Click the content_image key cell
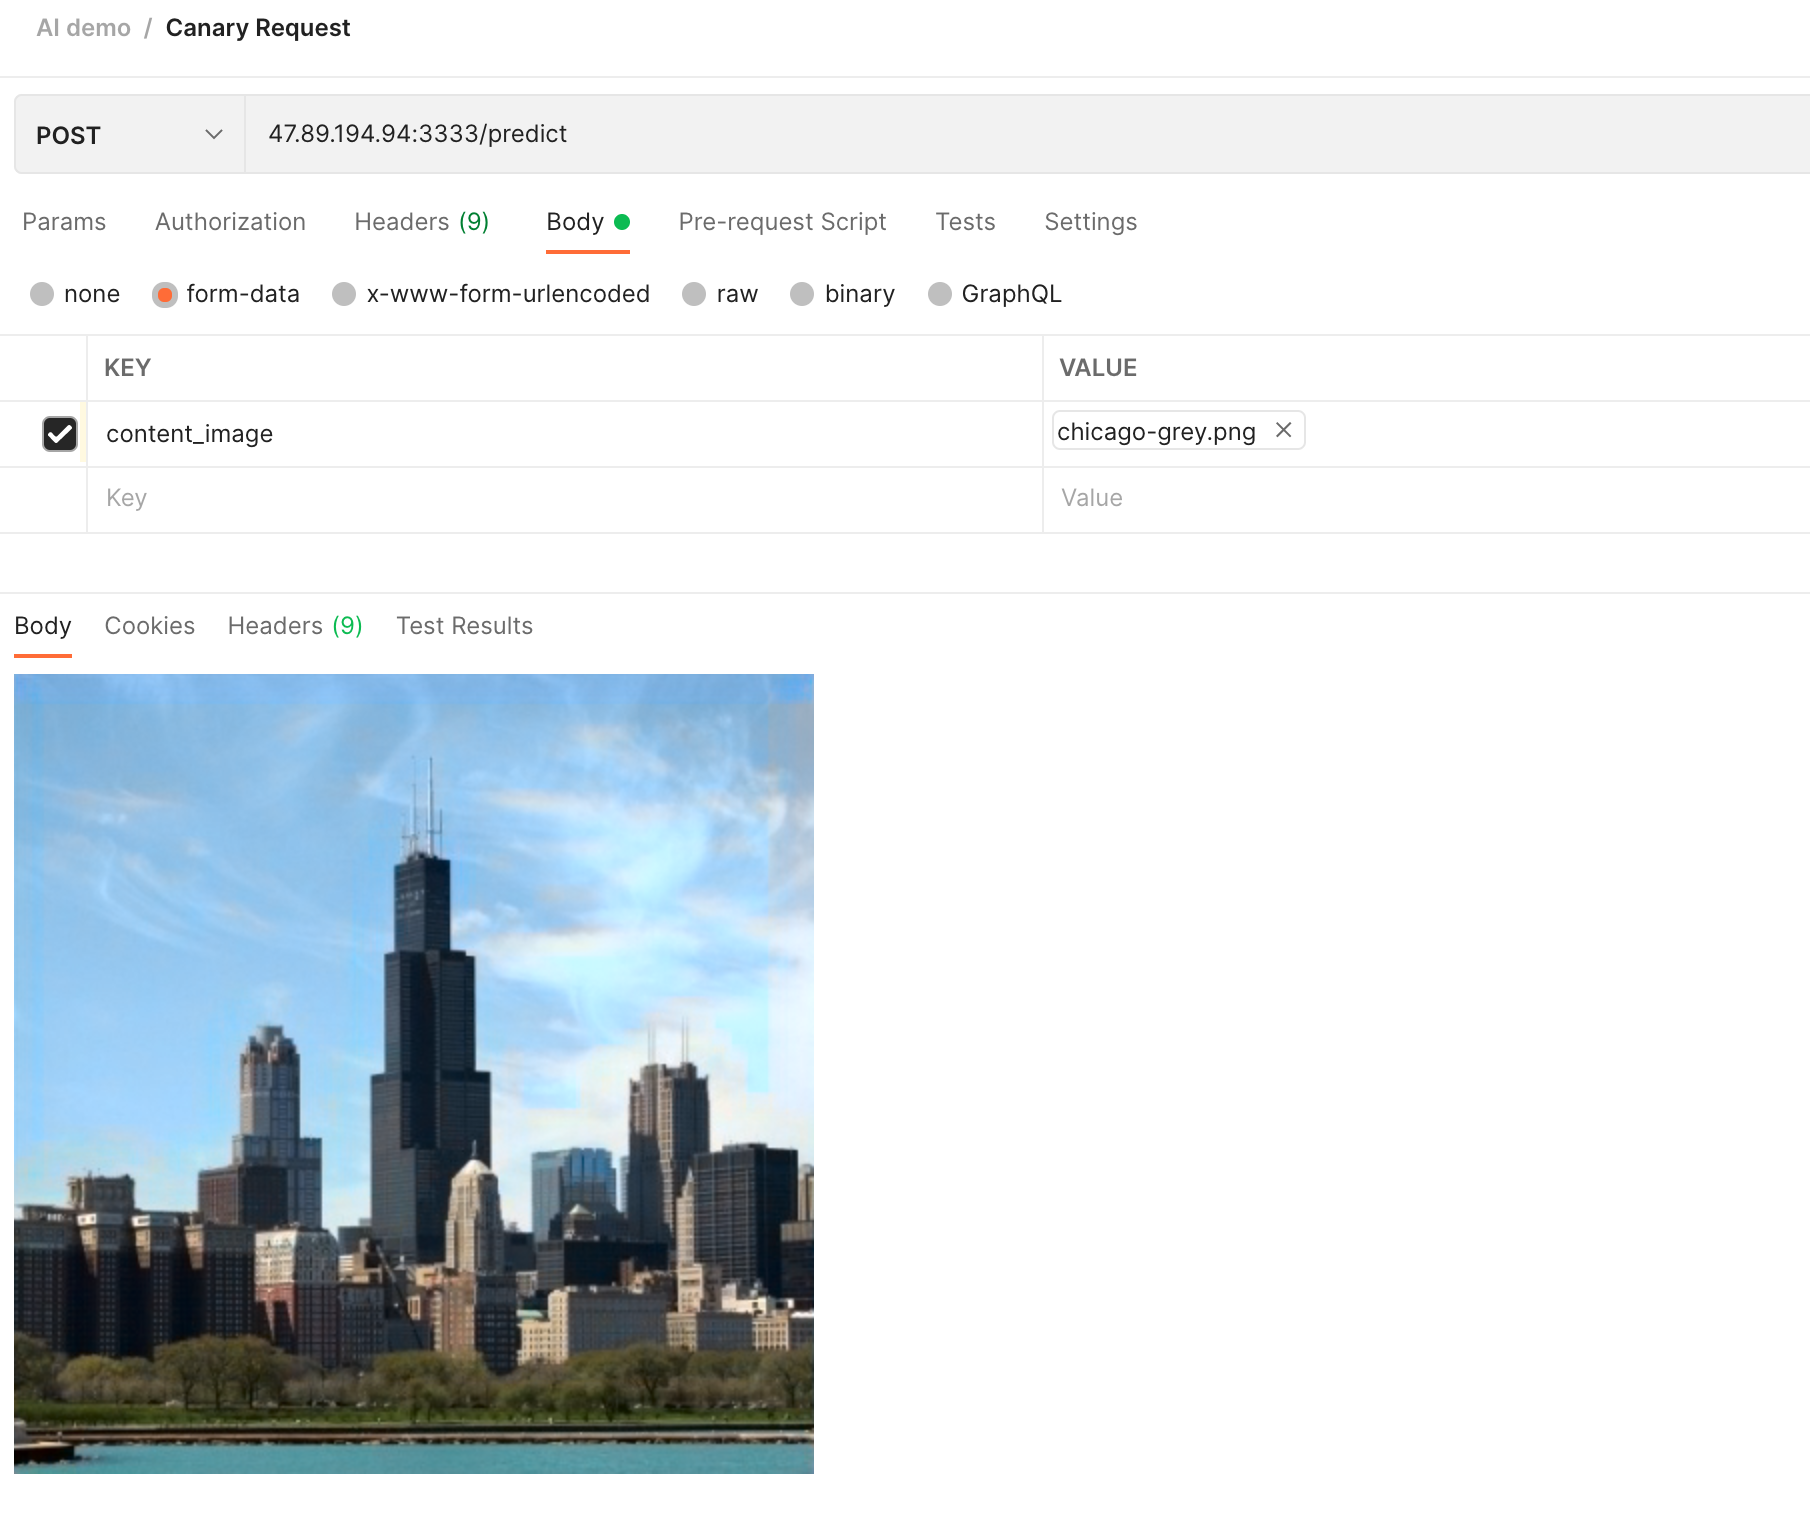Image resolution: width=1810 pixels, height=1528 pixels. tap(565, 434)
